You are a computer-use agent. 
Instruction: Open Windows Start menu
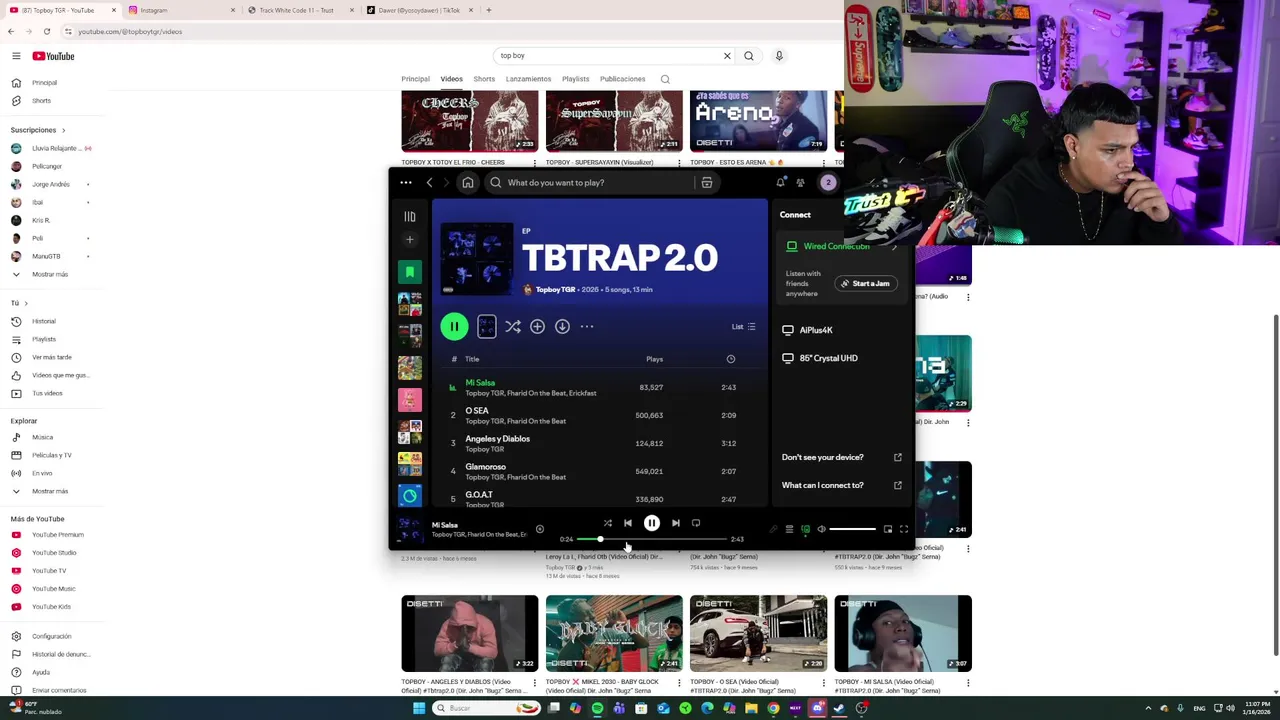[419, 708]
